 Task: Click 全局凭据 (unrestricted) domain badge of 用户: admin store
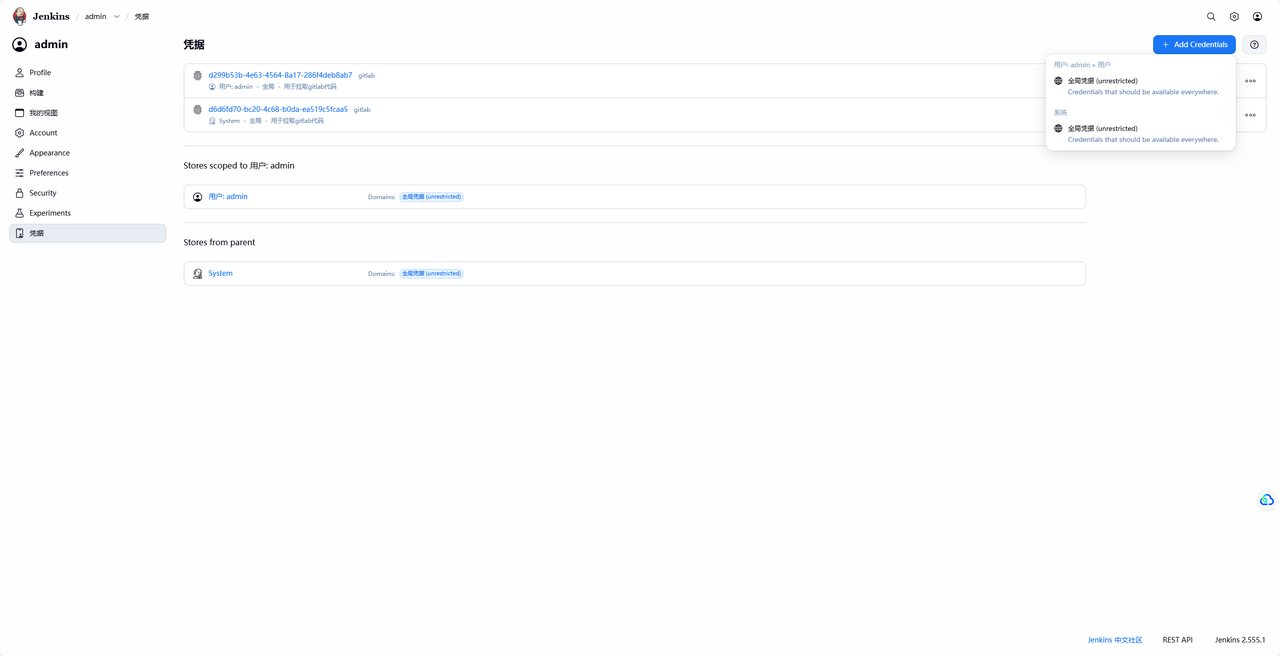pyautogui.click(x=432, y=197)
